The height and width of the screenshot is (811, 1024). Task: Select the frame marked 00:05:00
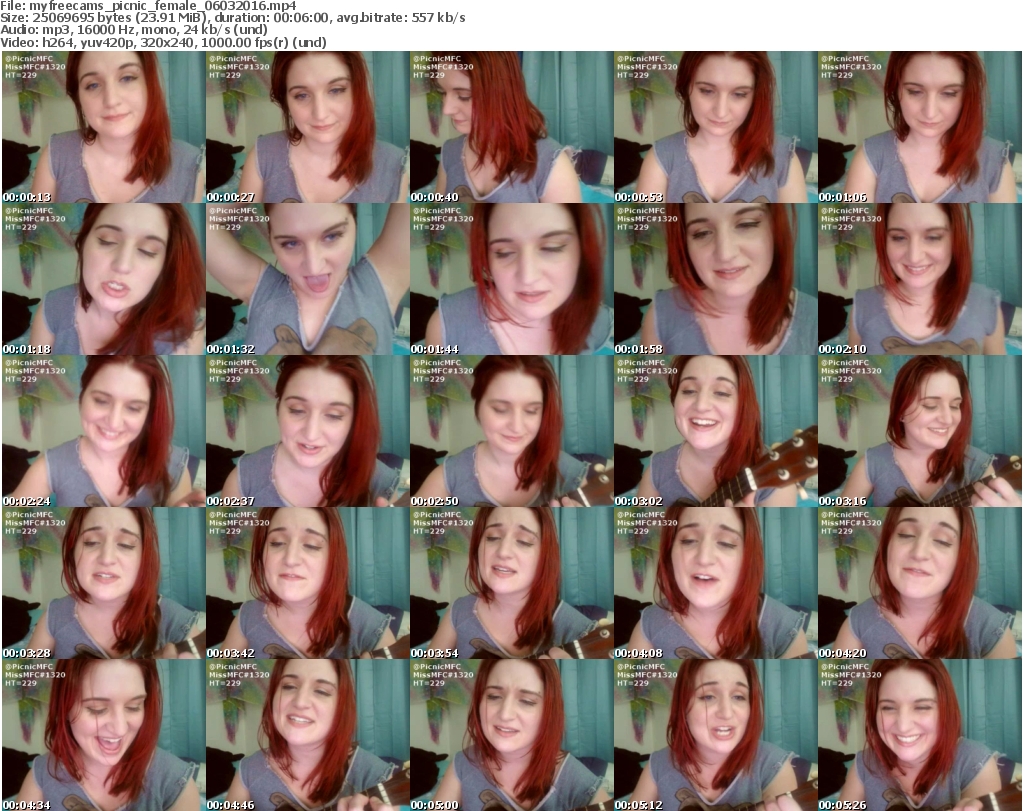pos(511,735)
